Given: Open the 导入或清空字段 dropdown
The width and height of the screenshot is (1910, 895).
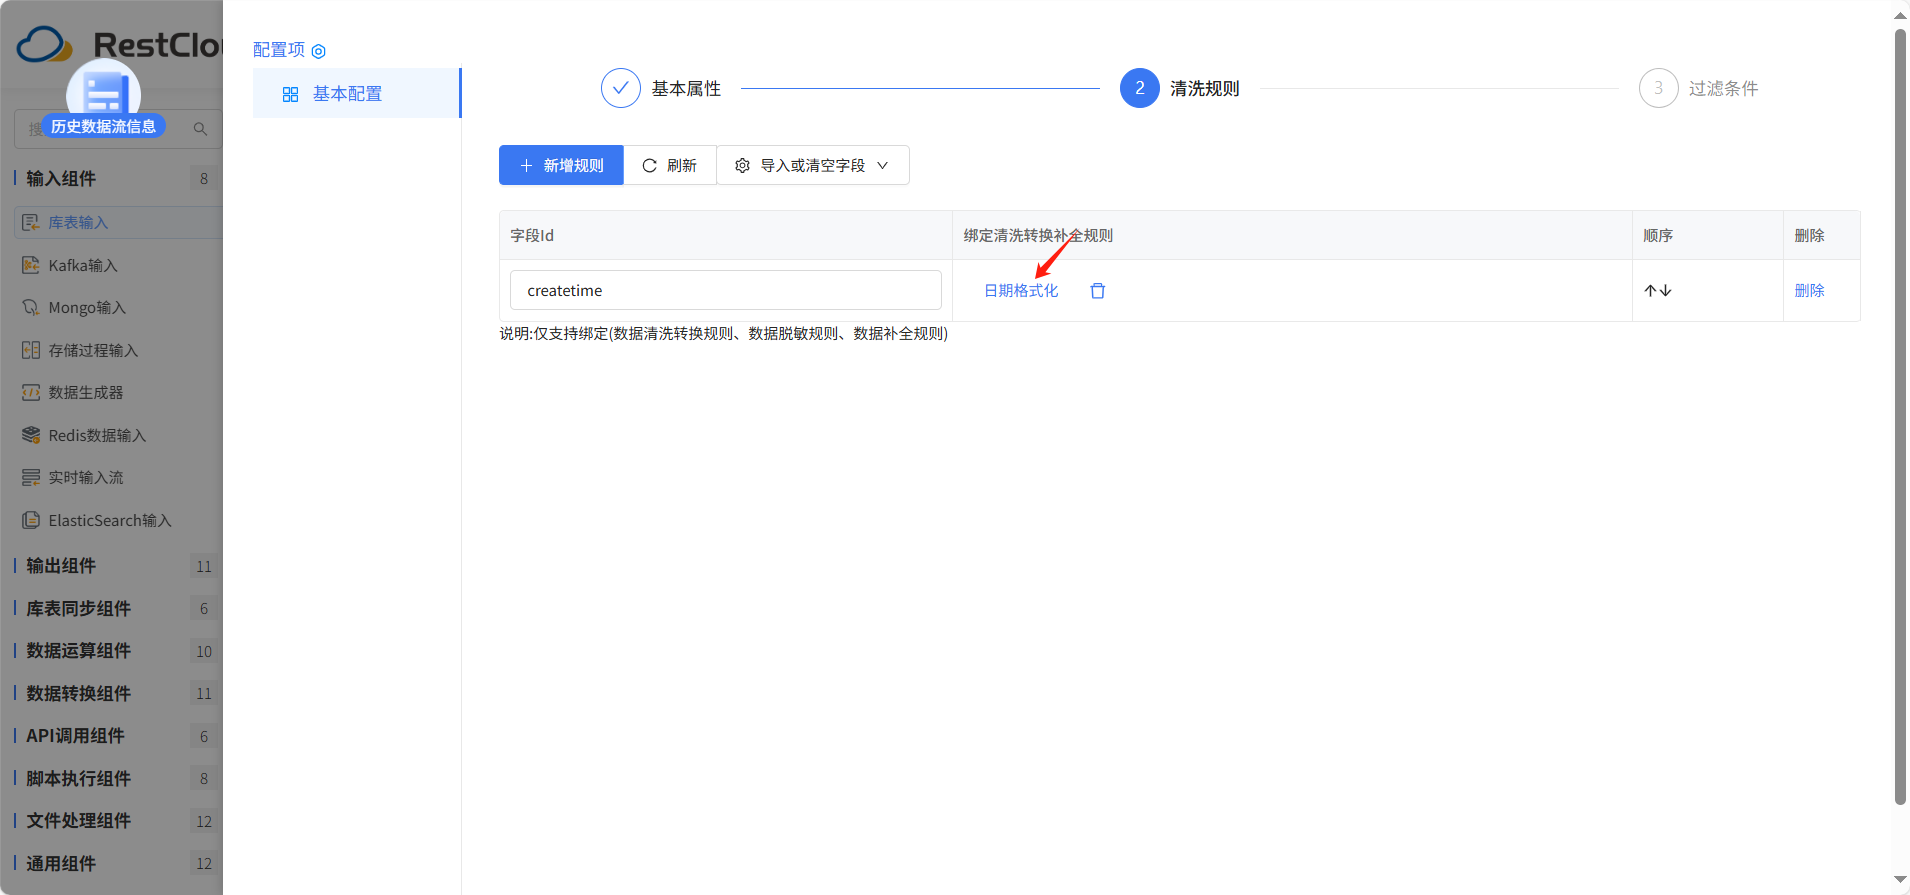Looking at the screenshot, I should coord(812,165).
